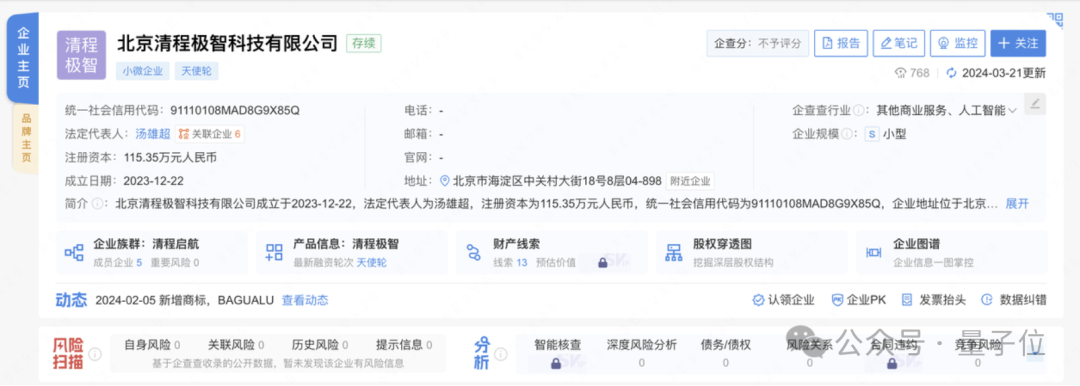Image resolution: width=1080 pixels, height=386 pixels.
Task: Open the 深度风险分析 item
Action: coord(641,353)
